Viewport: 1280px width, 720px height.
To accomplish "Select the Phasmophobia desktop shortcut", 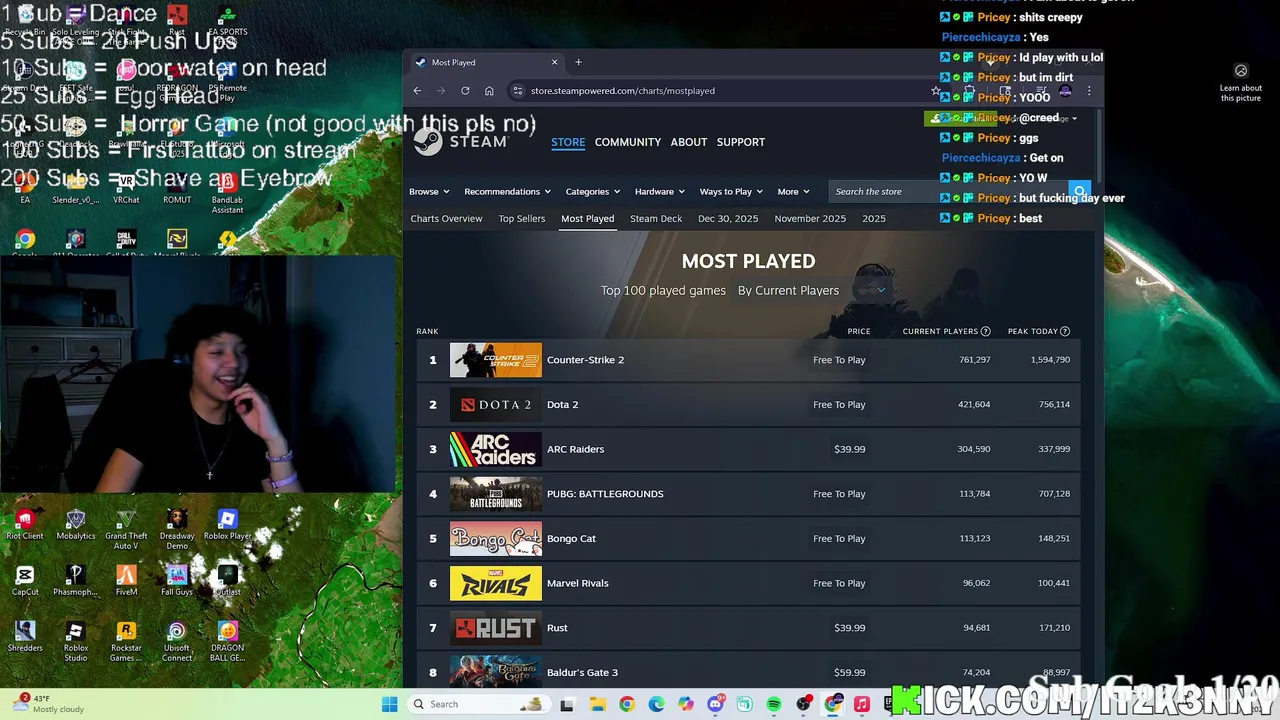I will pos(75,580).
